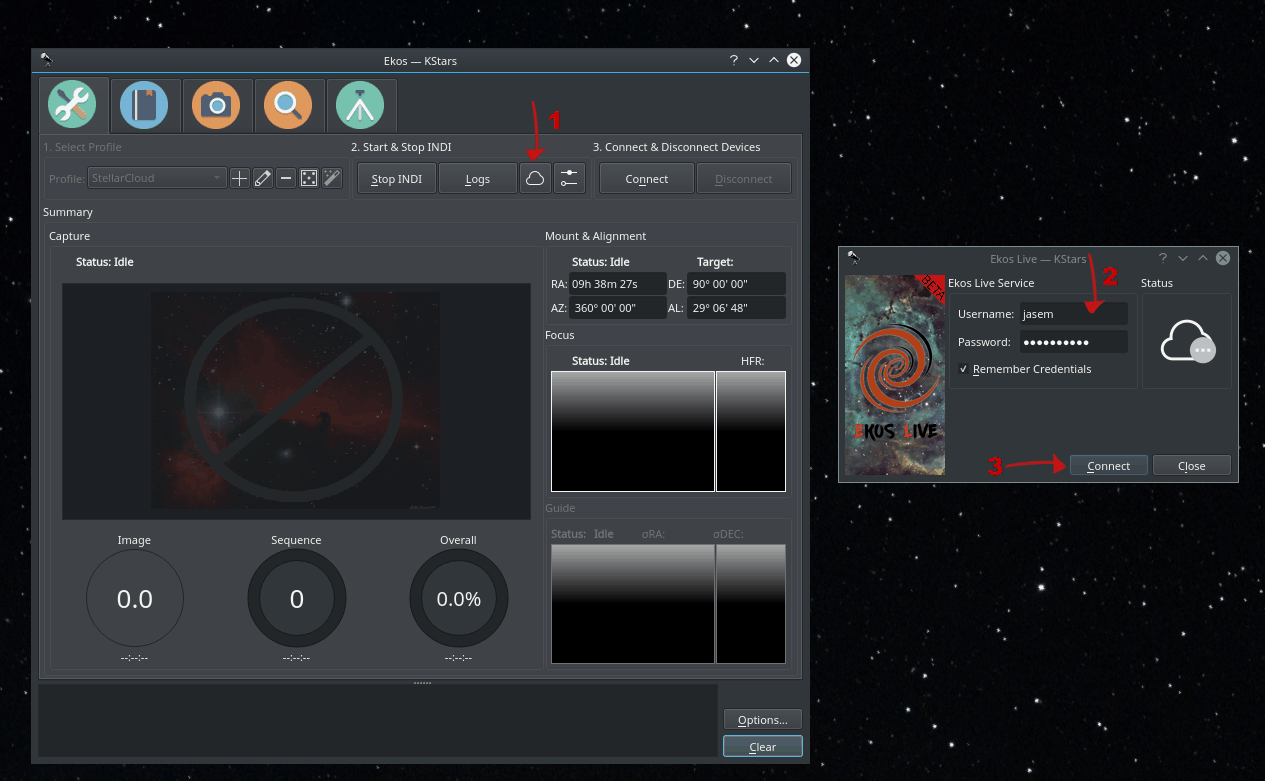The height and width of the screenshot is (781, 1265).
Task: Click the Username field containing jasem
Action: pyautogui.click(x=1074, y=313)
